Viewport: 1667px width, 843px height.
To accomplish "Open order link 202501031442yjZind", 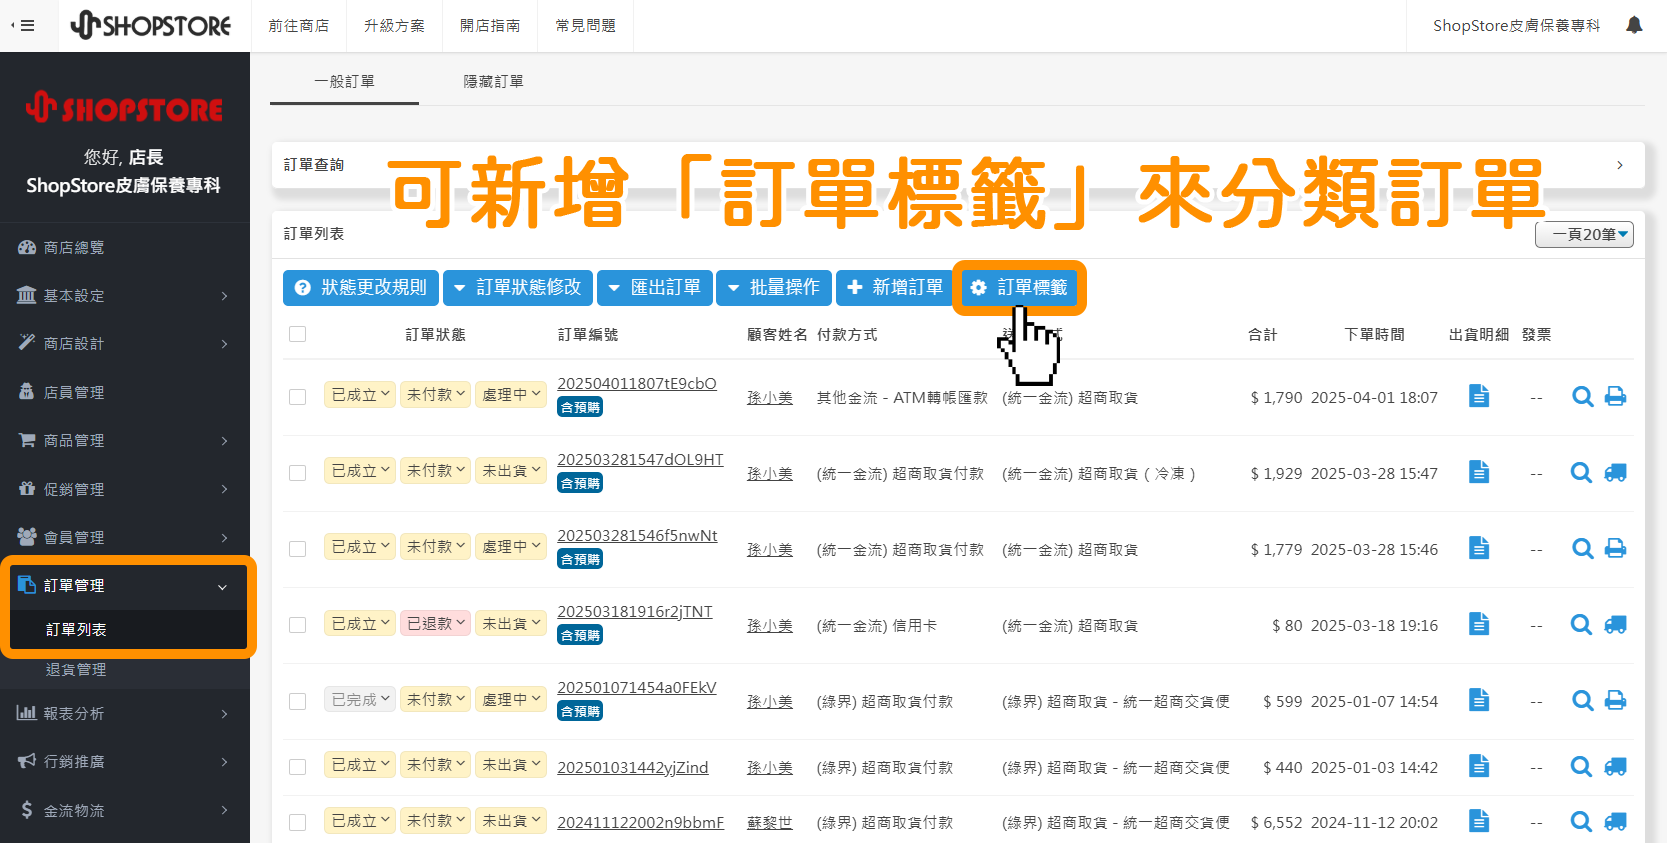I will (x=633, y=768).
